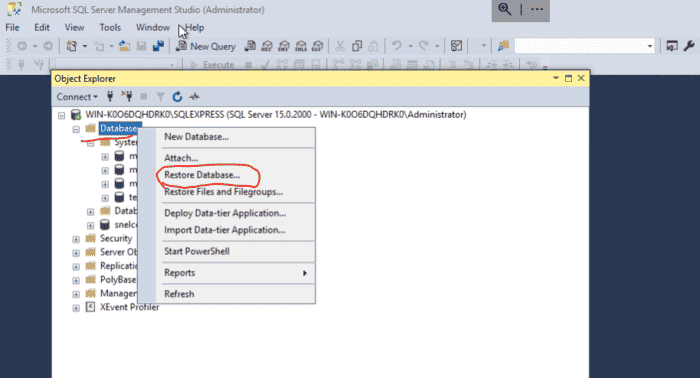Screen dimensions: 700x378
Task: Open the Connect dropdown in Object Explorer
Action: [77, 97]
